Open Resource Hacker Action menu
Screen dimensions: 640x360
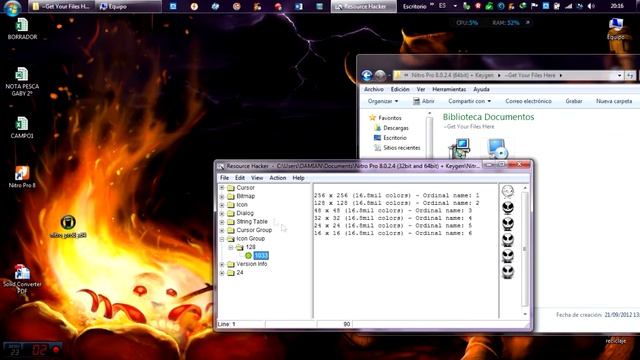(278, 178)
